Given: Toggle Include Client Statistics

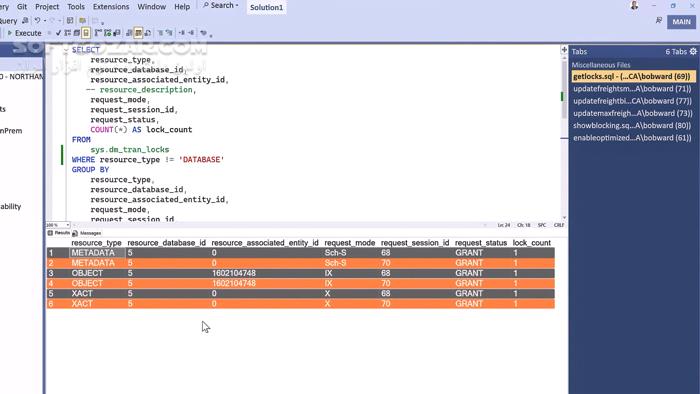Looking at the screenshot, I should pyautogui.click(x=117, y=33).
